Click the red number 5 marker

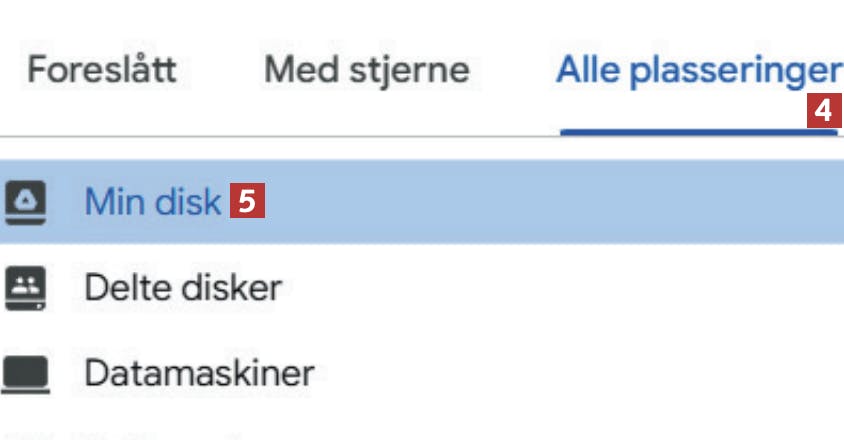[247, 203]
